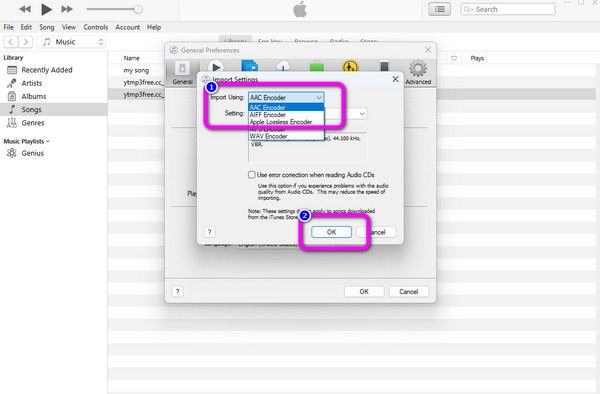The width and height of the screenshot is (600, 394).
Task: Click the volume slider knob
Action: [139, 9]
